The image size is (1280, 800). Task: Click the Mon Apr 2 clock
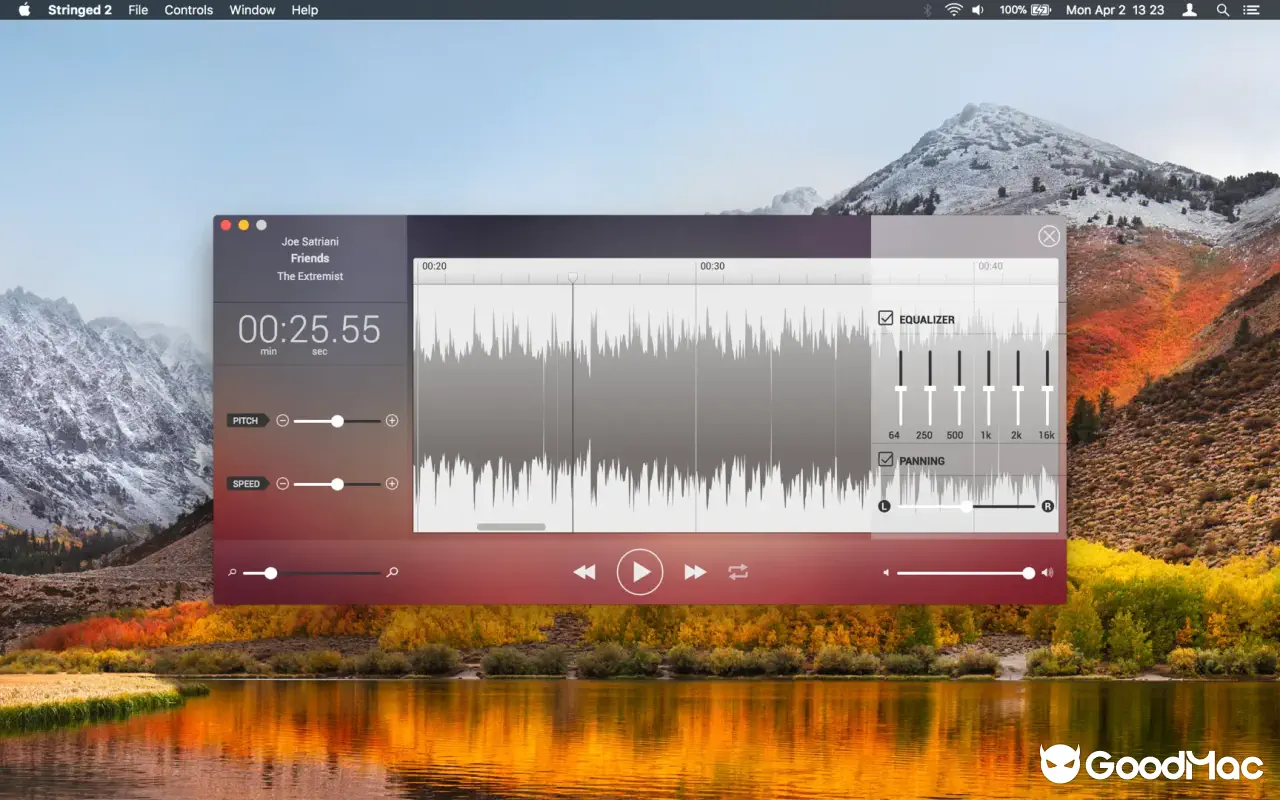point(1115,10)
